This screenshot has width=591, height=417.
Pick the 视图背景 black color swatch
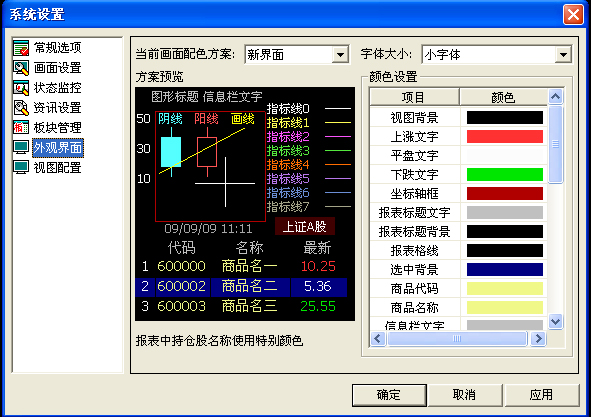(x=505, y=118)
